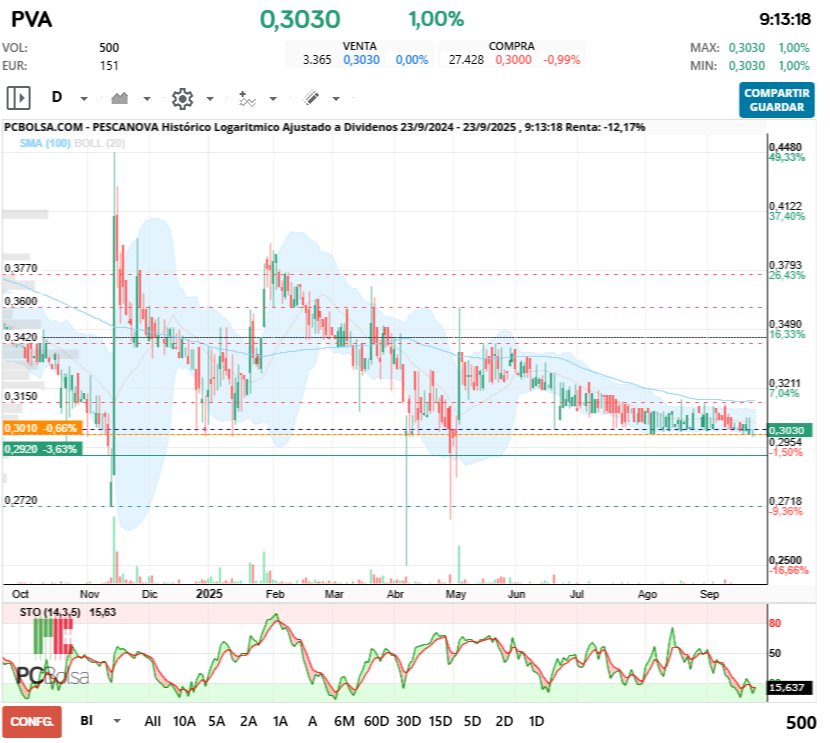Select the add indicator icon
Viewport: 830px width, 743px height.
(246, 98)
